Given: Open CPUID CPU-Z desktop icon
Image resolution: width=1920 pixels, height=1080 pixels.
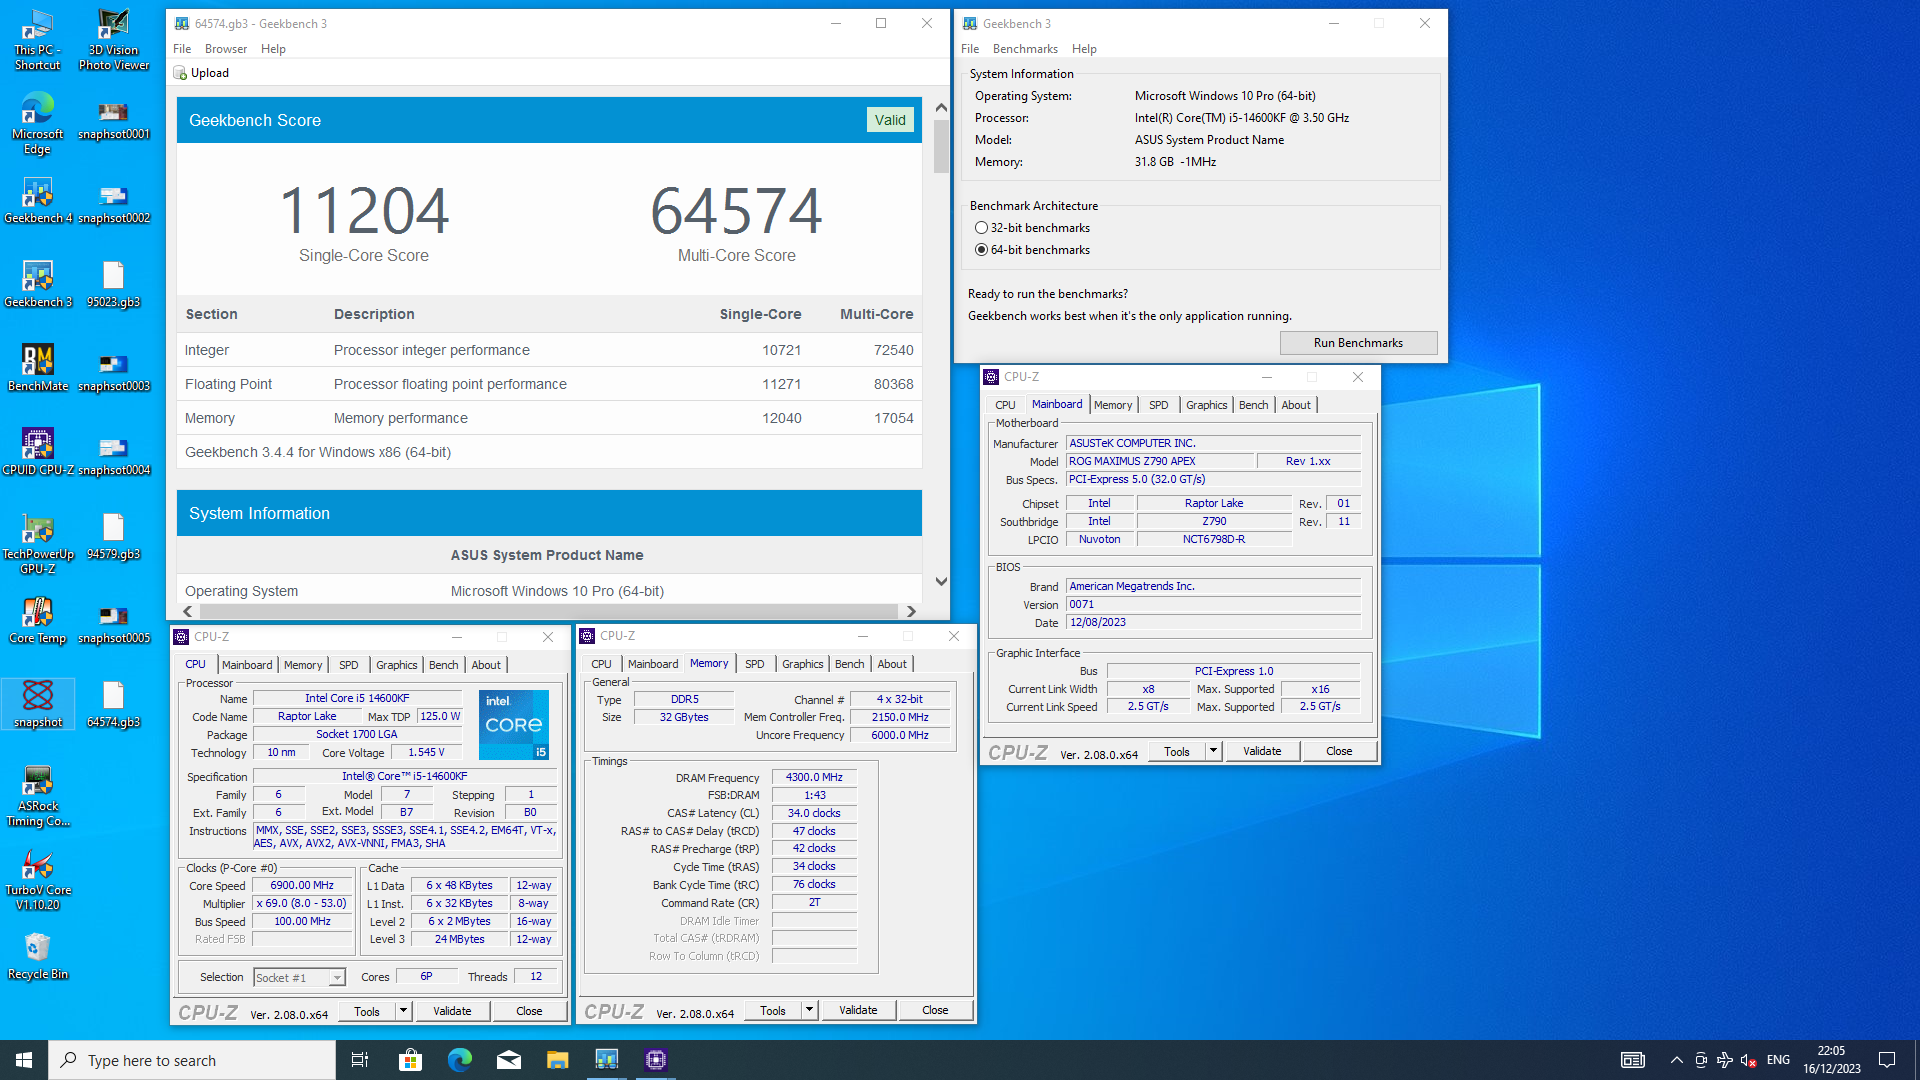Looking at the screenshot, I should [38, 452].
